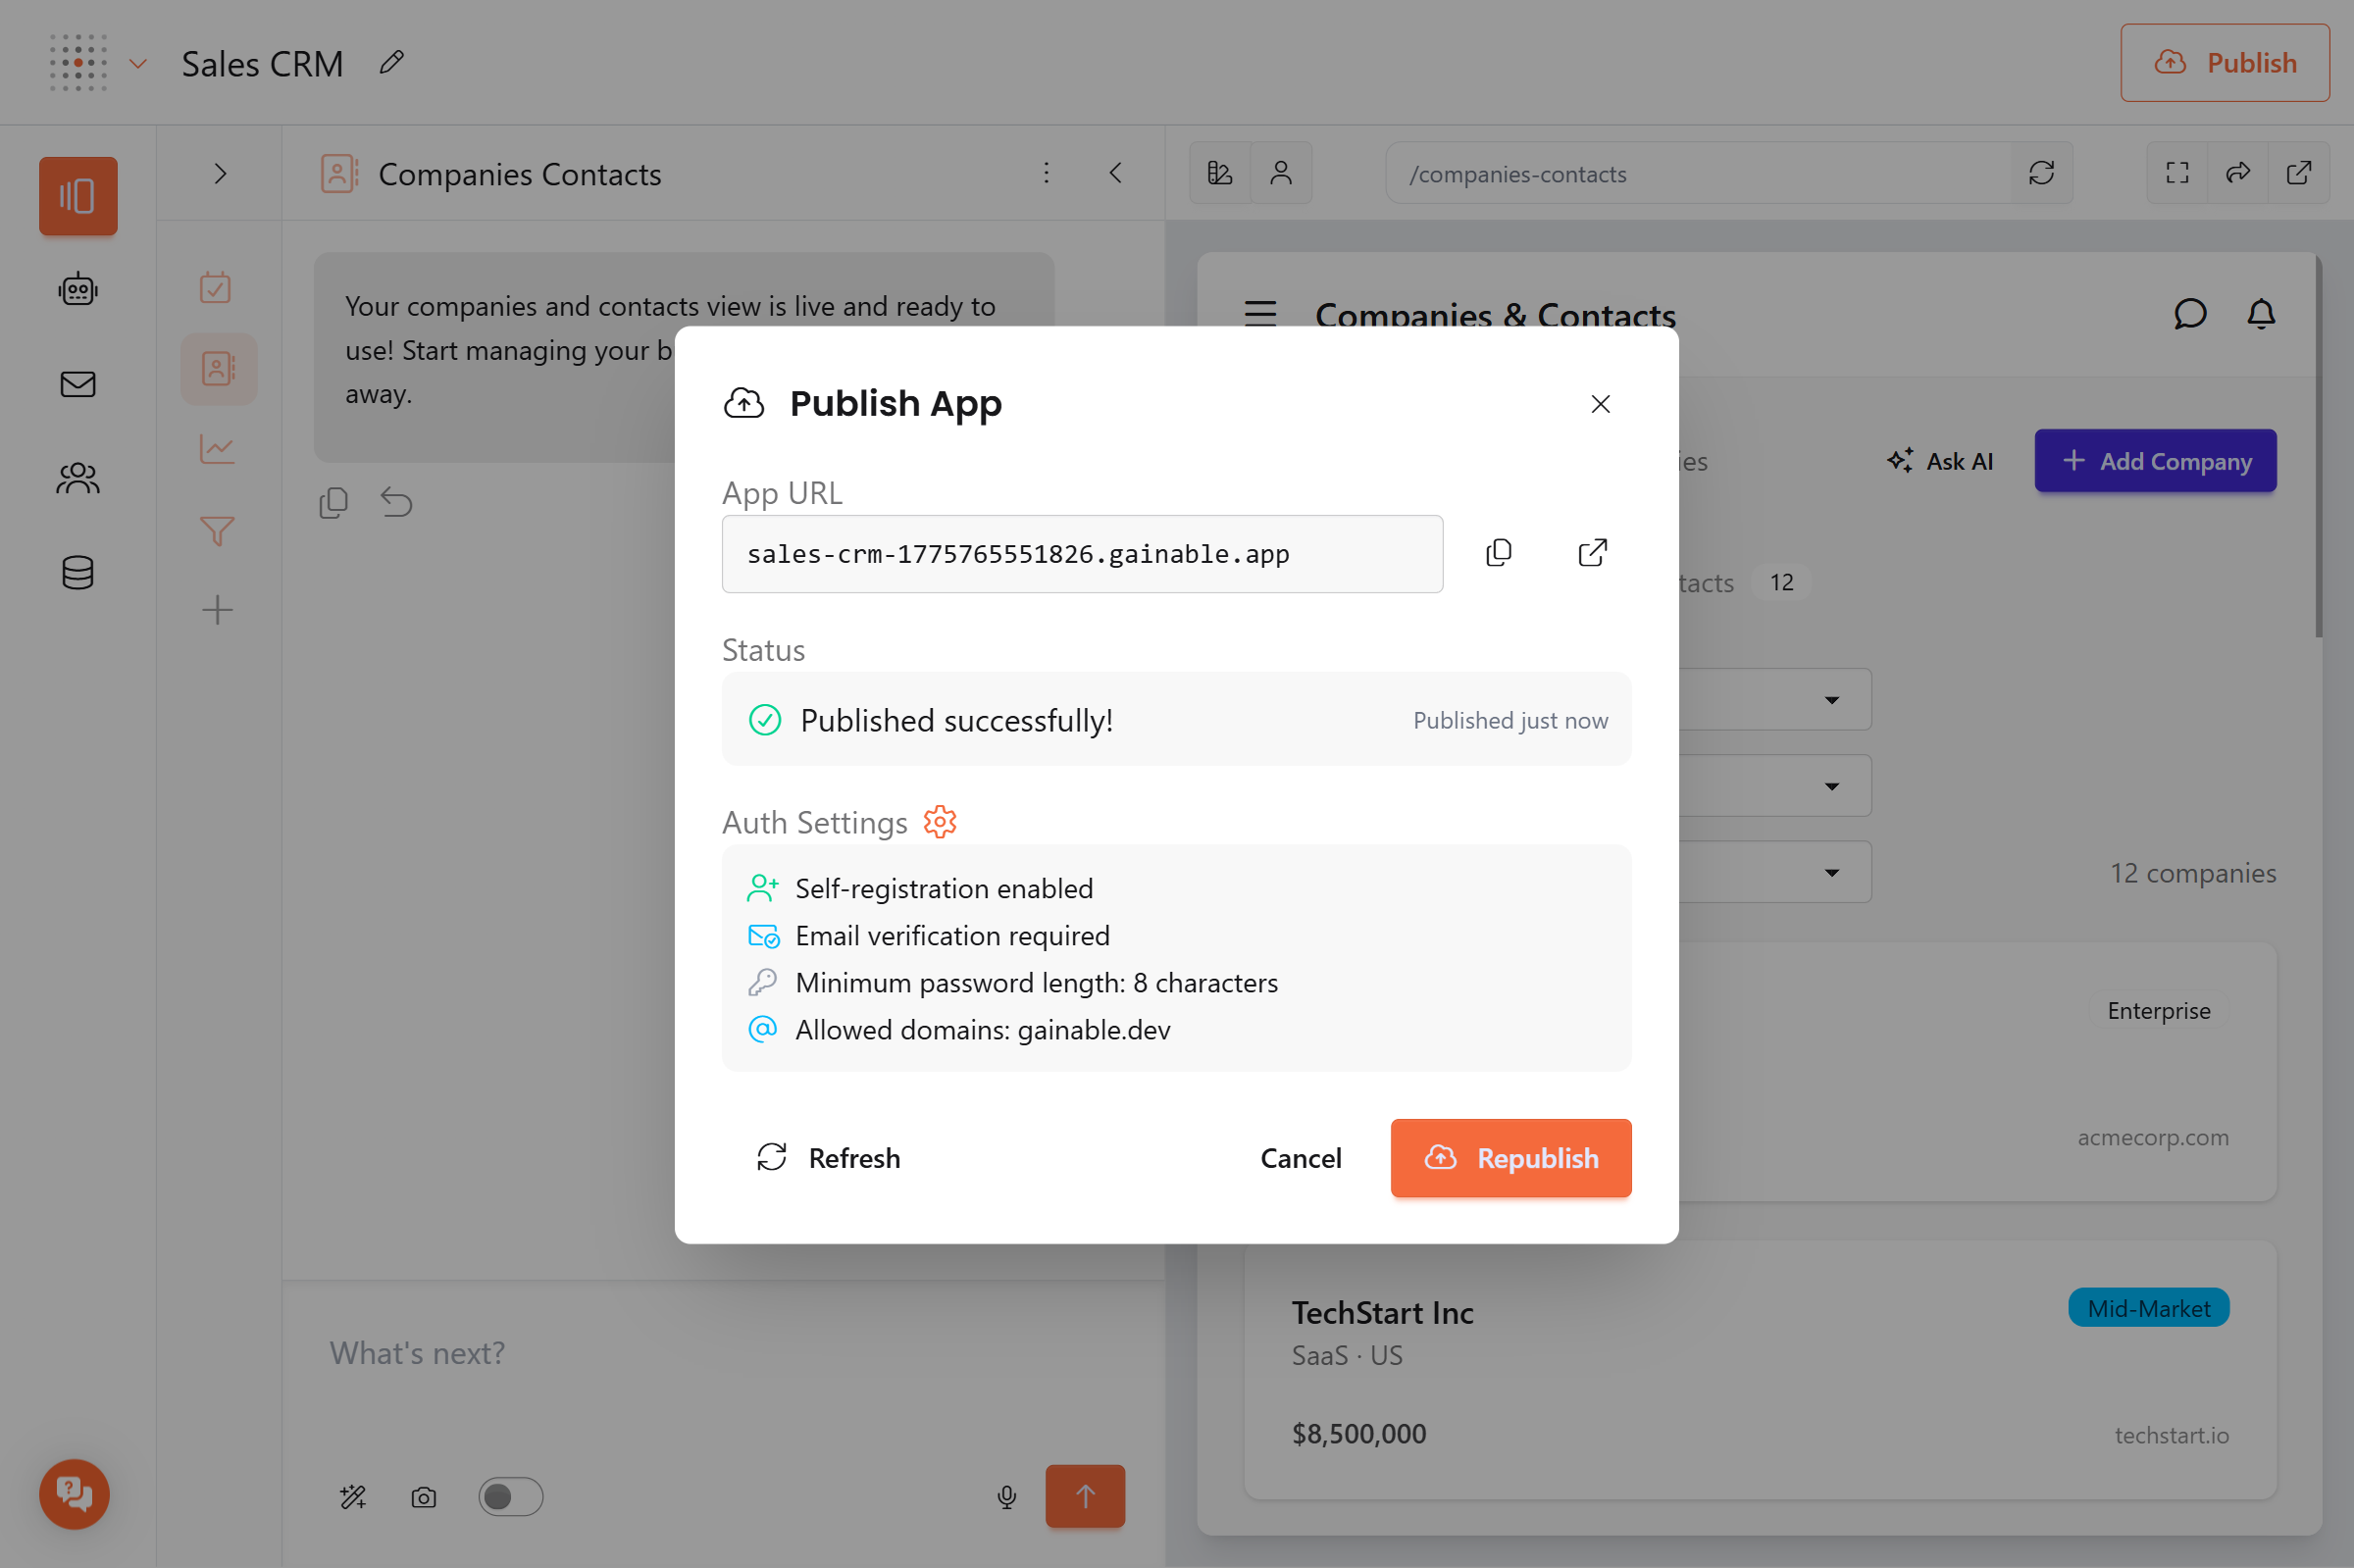This screenshot has width=2354, height=1568.
Task: Reload the /companies-contacts preview
Action: [x=2041, y=174]
